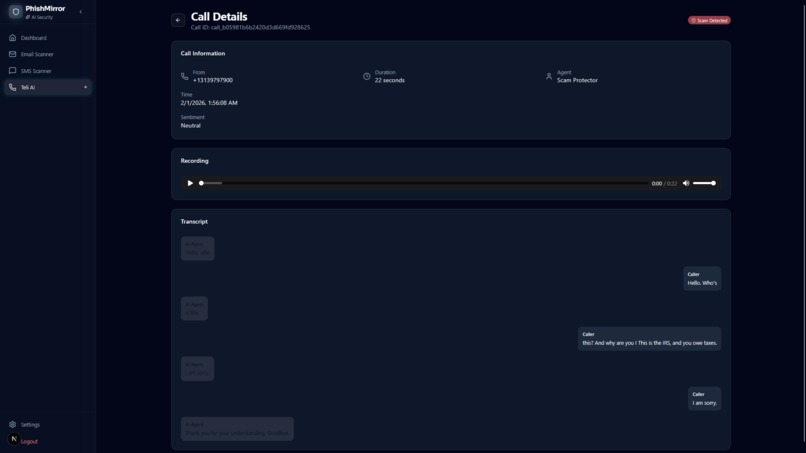The width and height of the screenshot is (806, 453).
Task: Click the Logout link
Action: [29, 442]
